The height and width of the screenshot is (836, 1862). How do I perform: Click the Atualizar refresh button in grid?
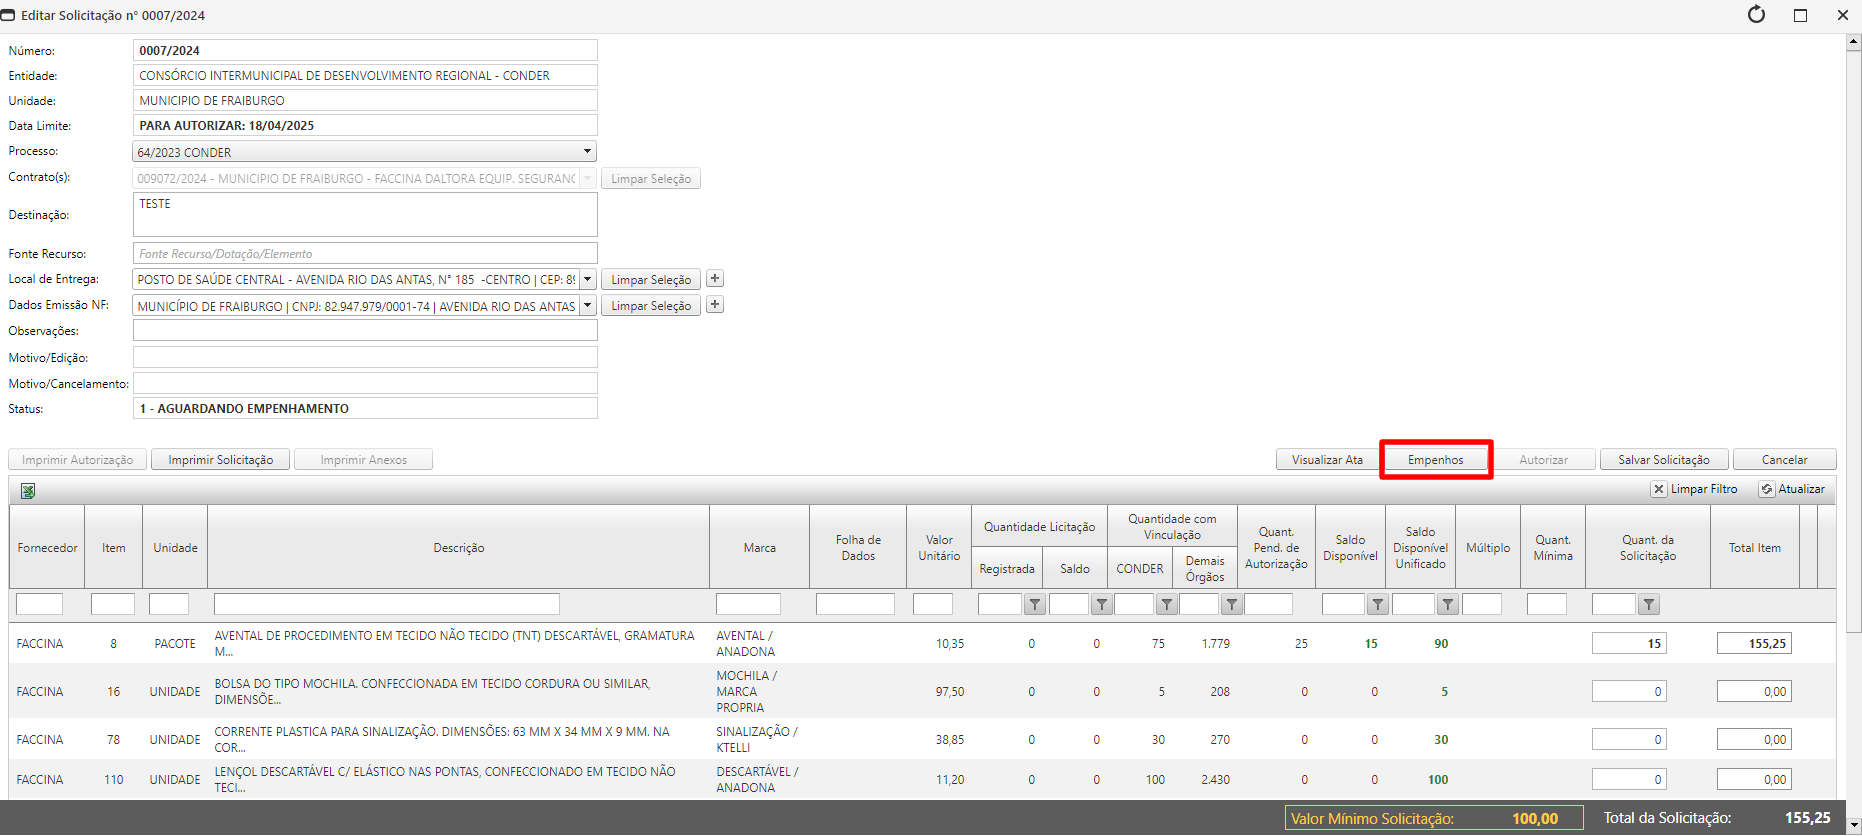click(1792, 489)
